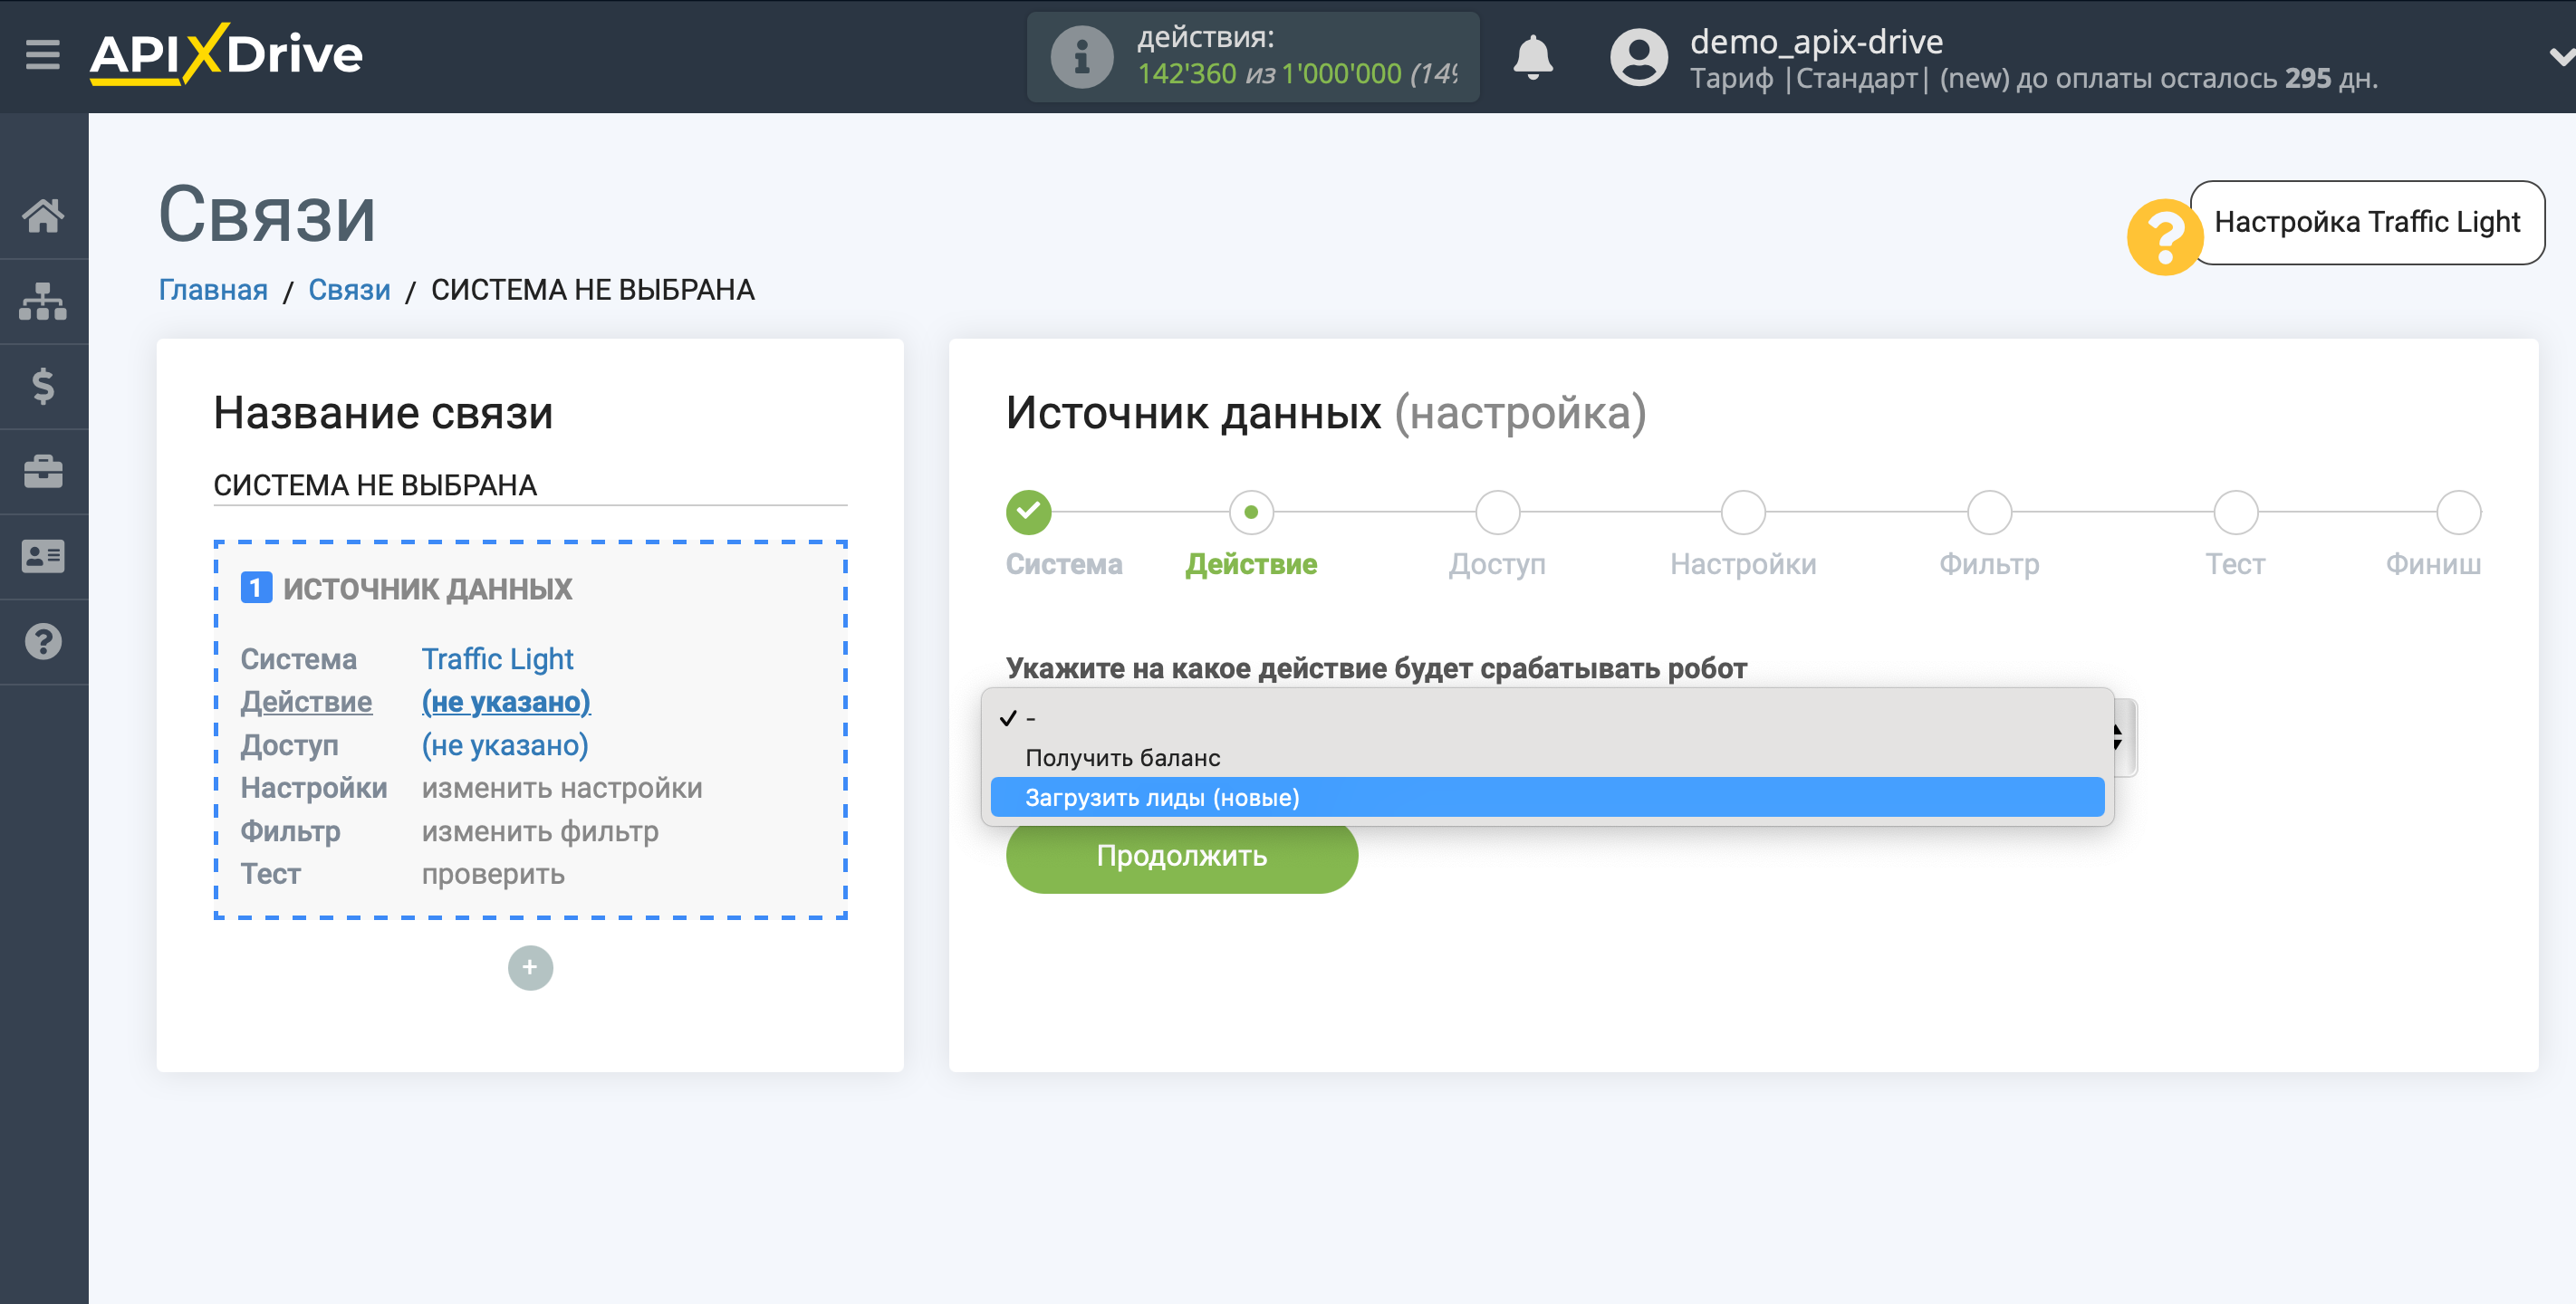Select Загрузить лиды (новые) option

coord(1547,797)
